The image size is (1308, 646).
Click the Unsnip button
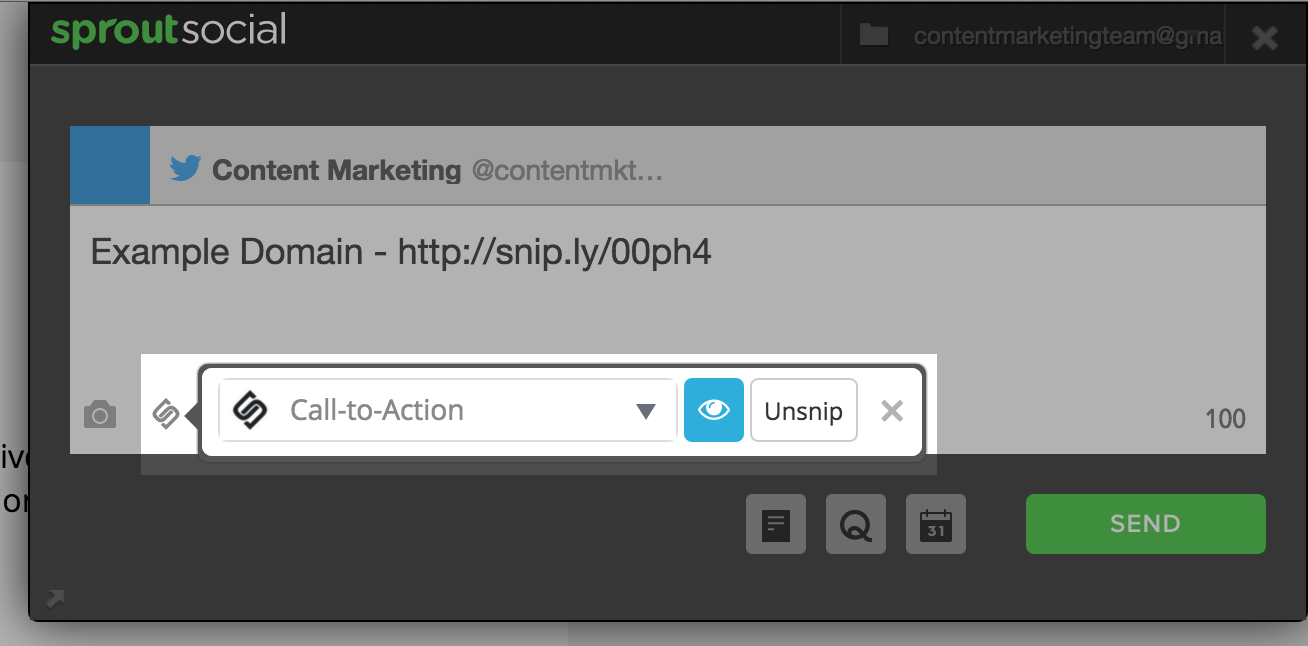[804, 410]
